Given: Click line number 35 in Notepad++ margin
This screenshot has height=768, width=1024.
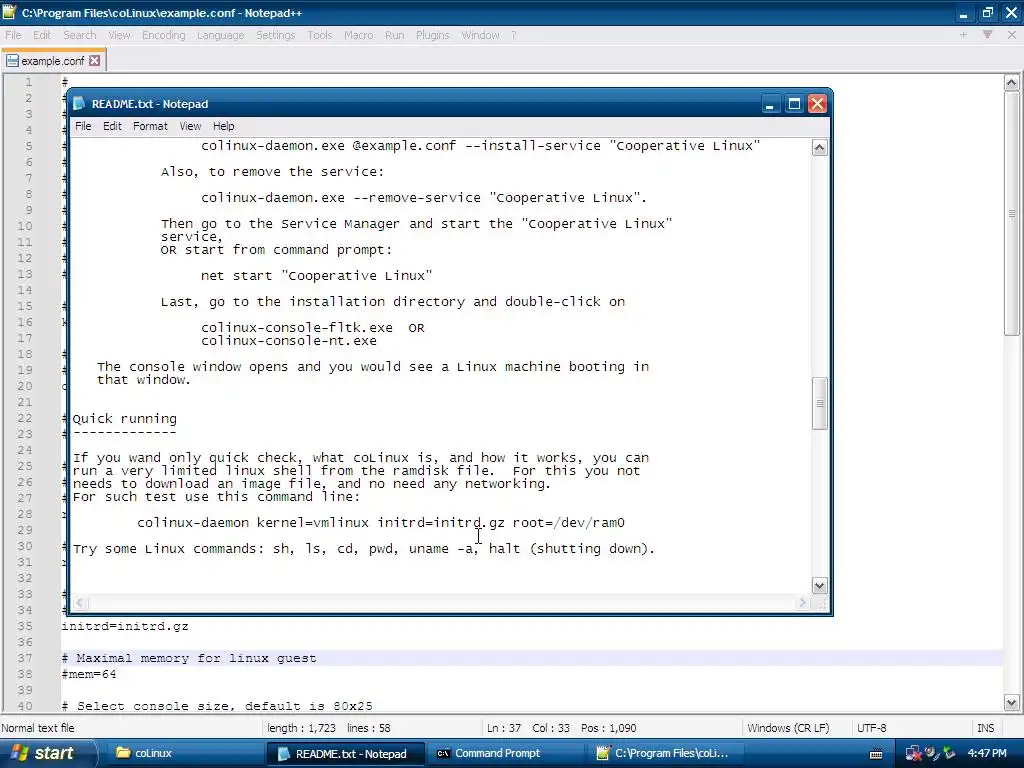Looking at the screenshot, I should 25,626.
